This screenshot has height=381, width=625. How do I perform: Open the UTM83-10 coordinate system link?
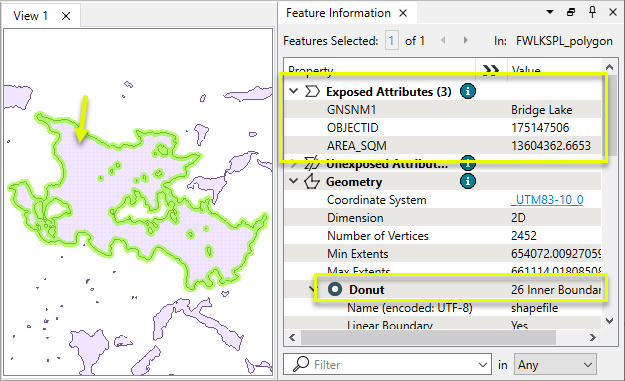(x=547, y=200)
